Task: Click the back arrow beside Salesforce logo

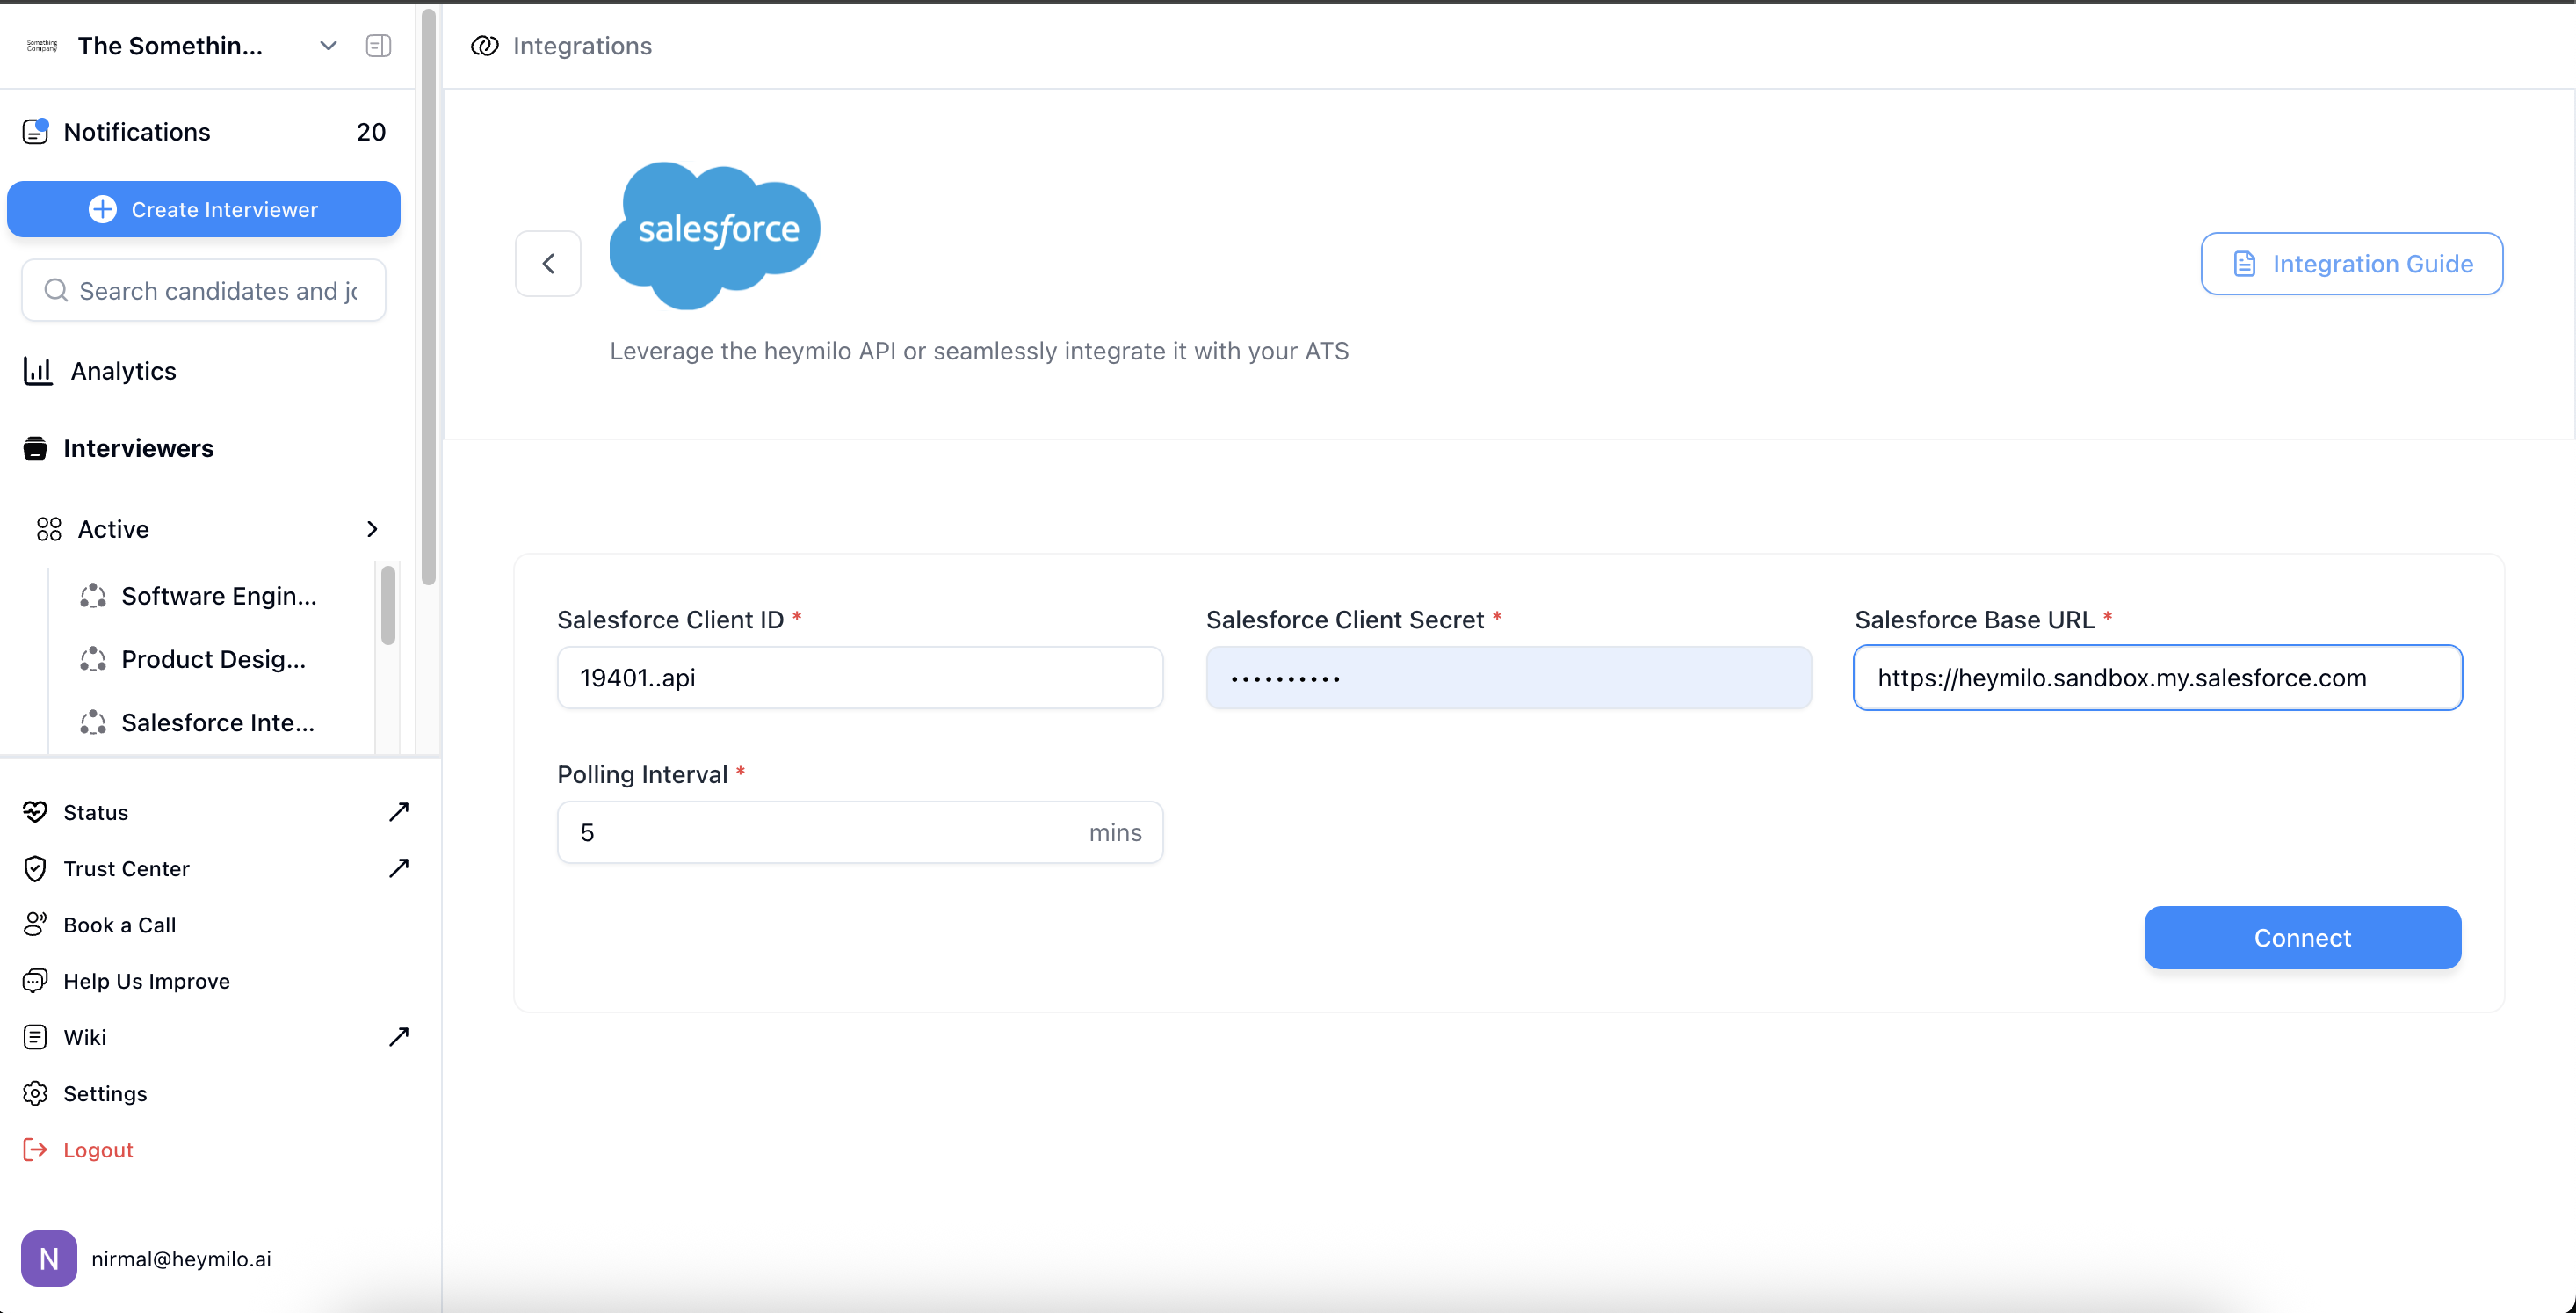Action: coord(548,264)
